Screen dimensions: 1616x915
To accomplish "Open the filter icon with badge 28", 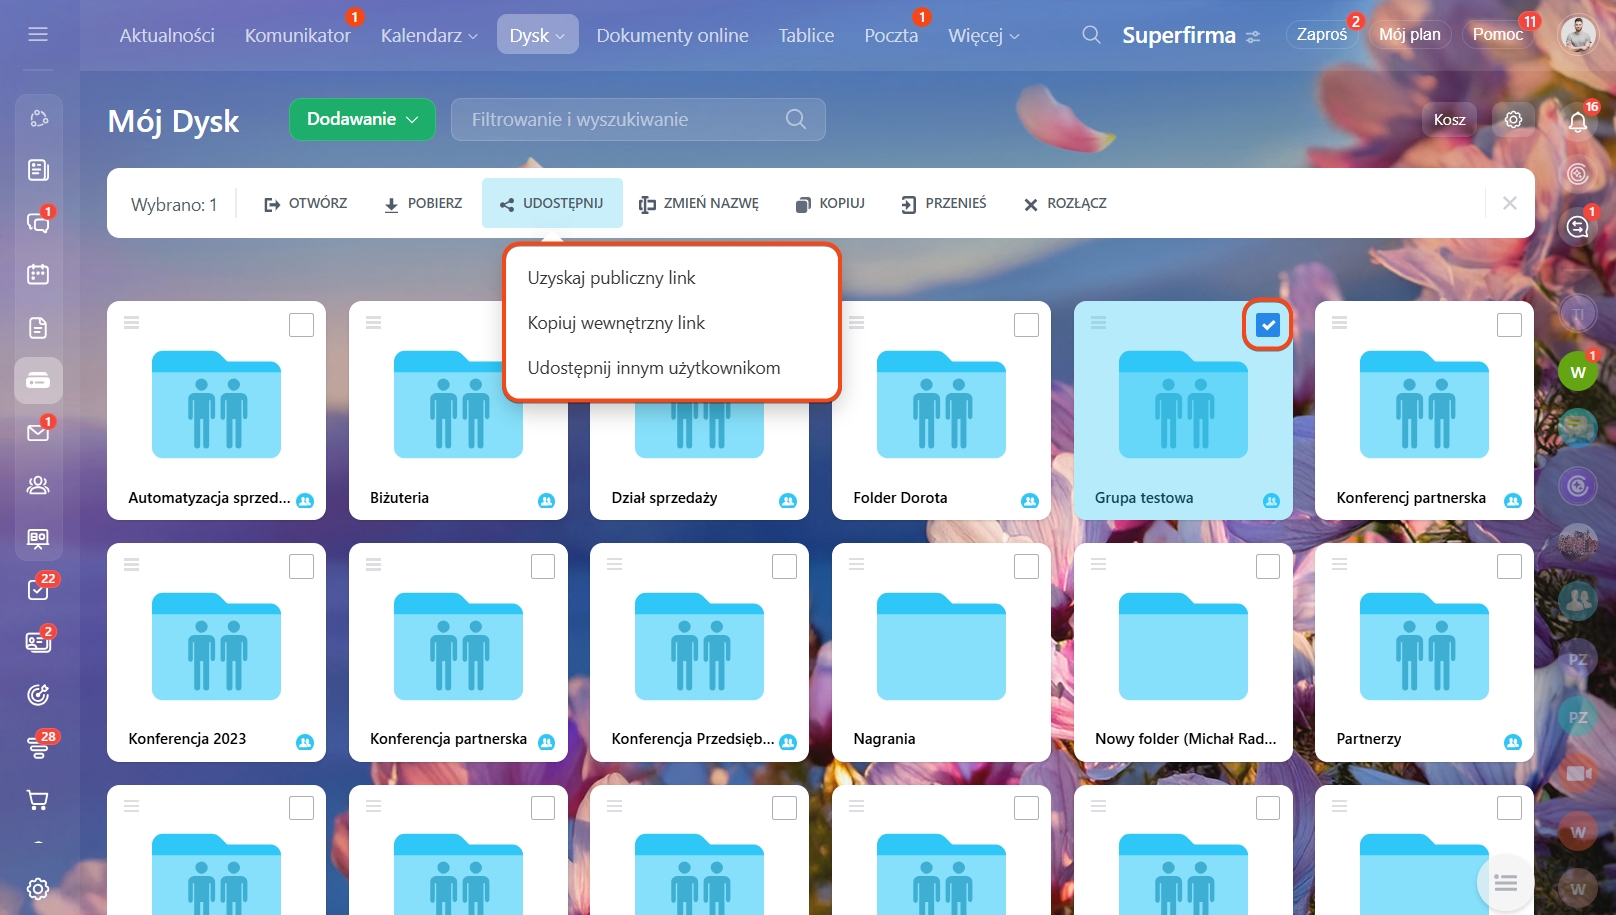I will click(x=38, y=747).
